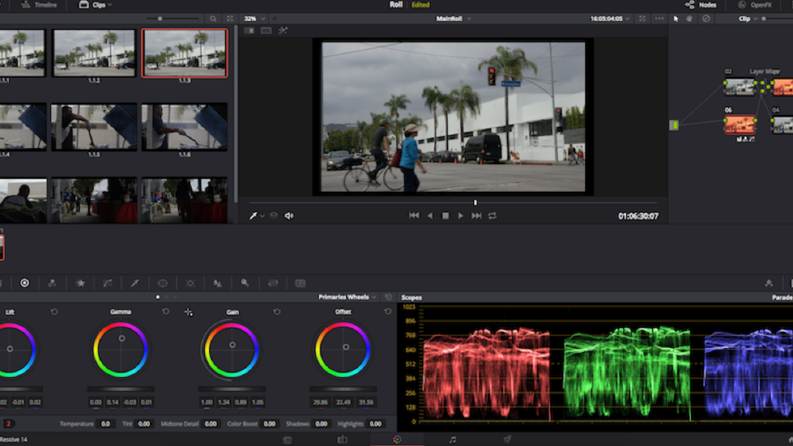Open the Tracker palette icon
The image size is (793, 446).
190,283
